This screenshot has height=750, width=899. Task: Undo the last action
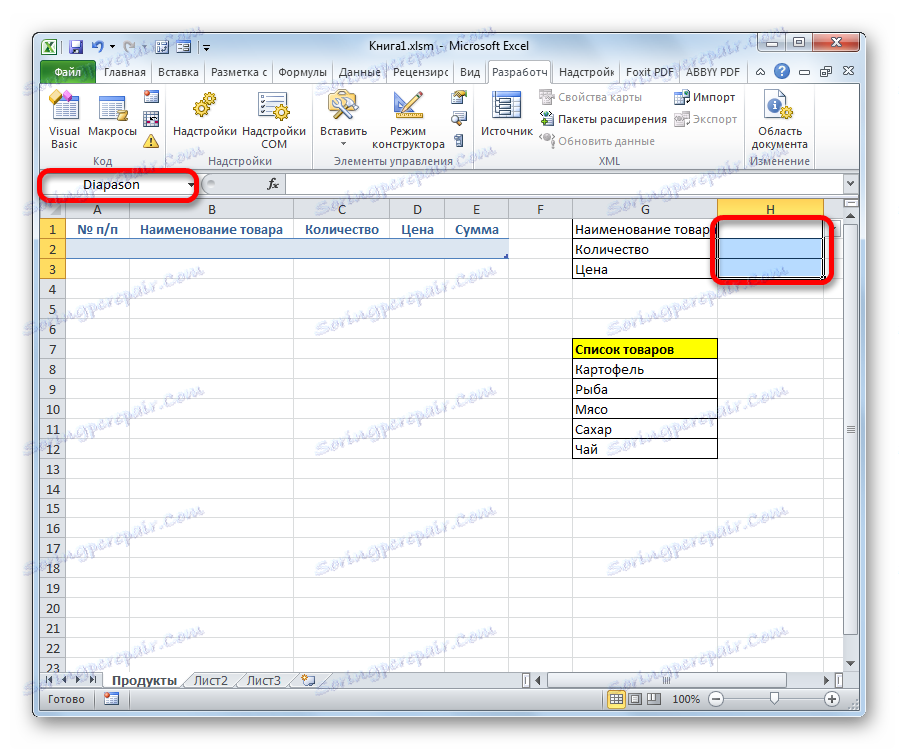[x=98, y=46]
